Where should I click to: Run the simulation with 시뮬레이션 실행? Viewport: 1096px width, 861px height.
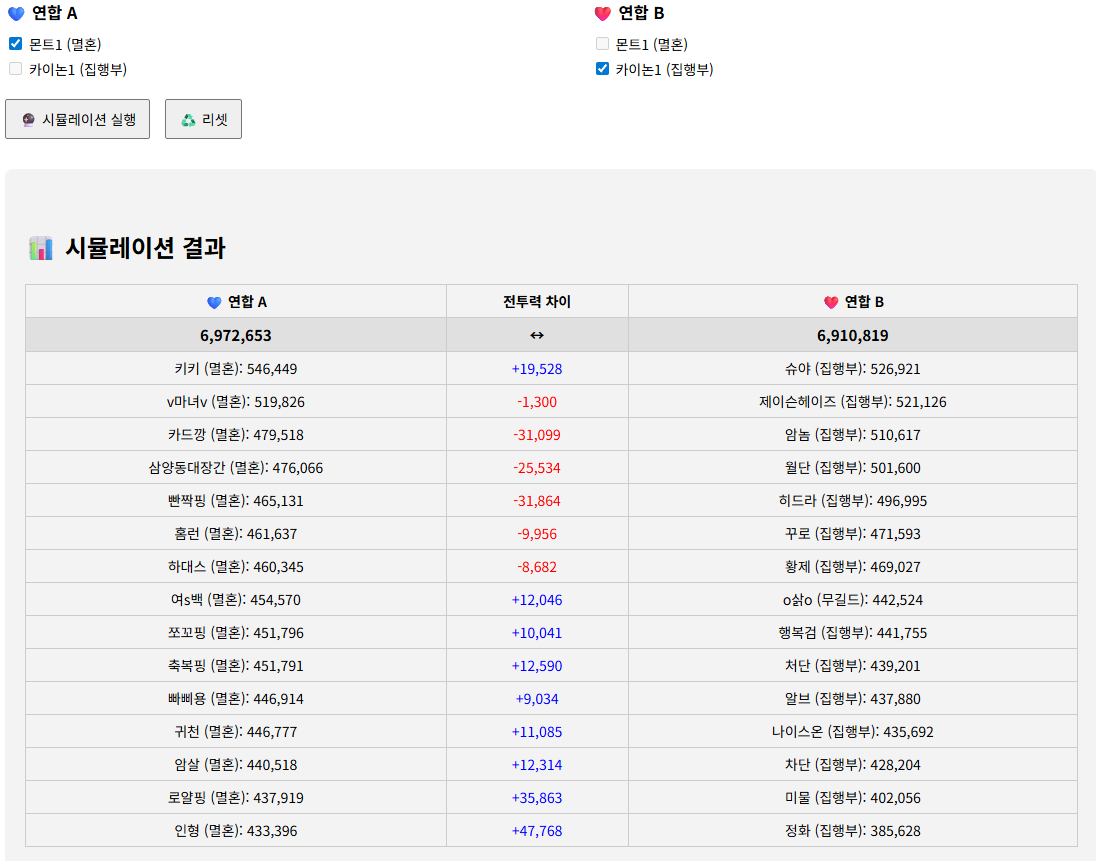click(78, 119)
